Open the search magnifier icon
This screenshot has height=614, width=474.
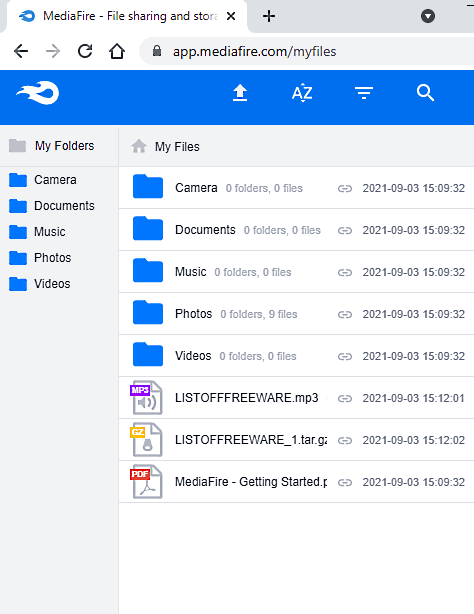tap(425, 93)
